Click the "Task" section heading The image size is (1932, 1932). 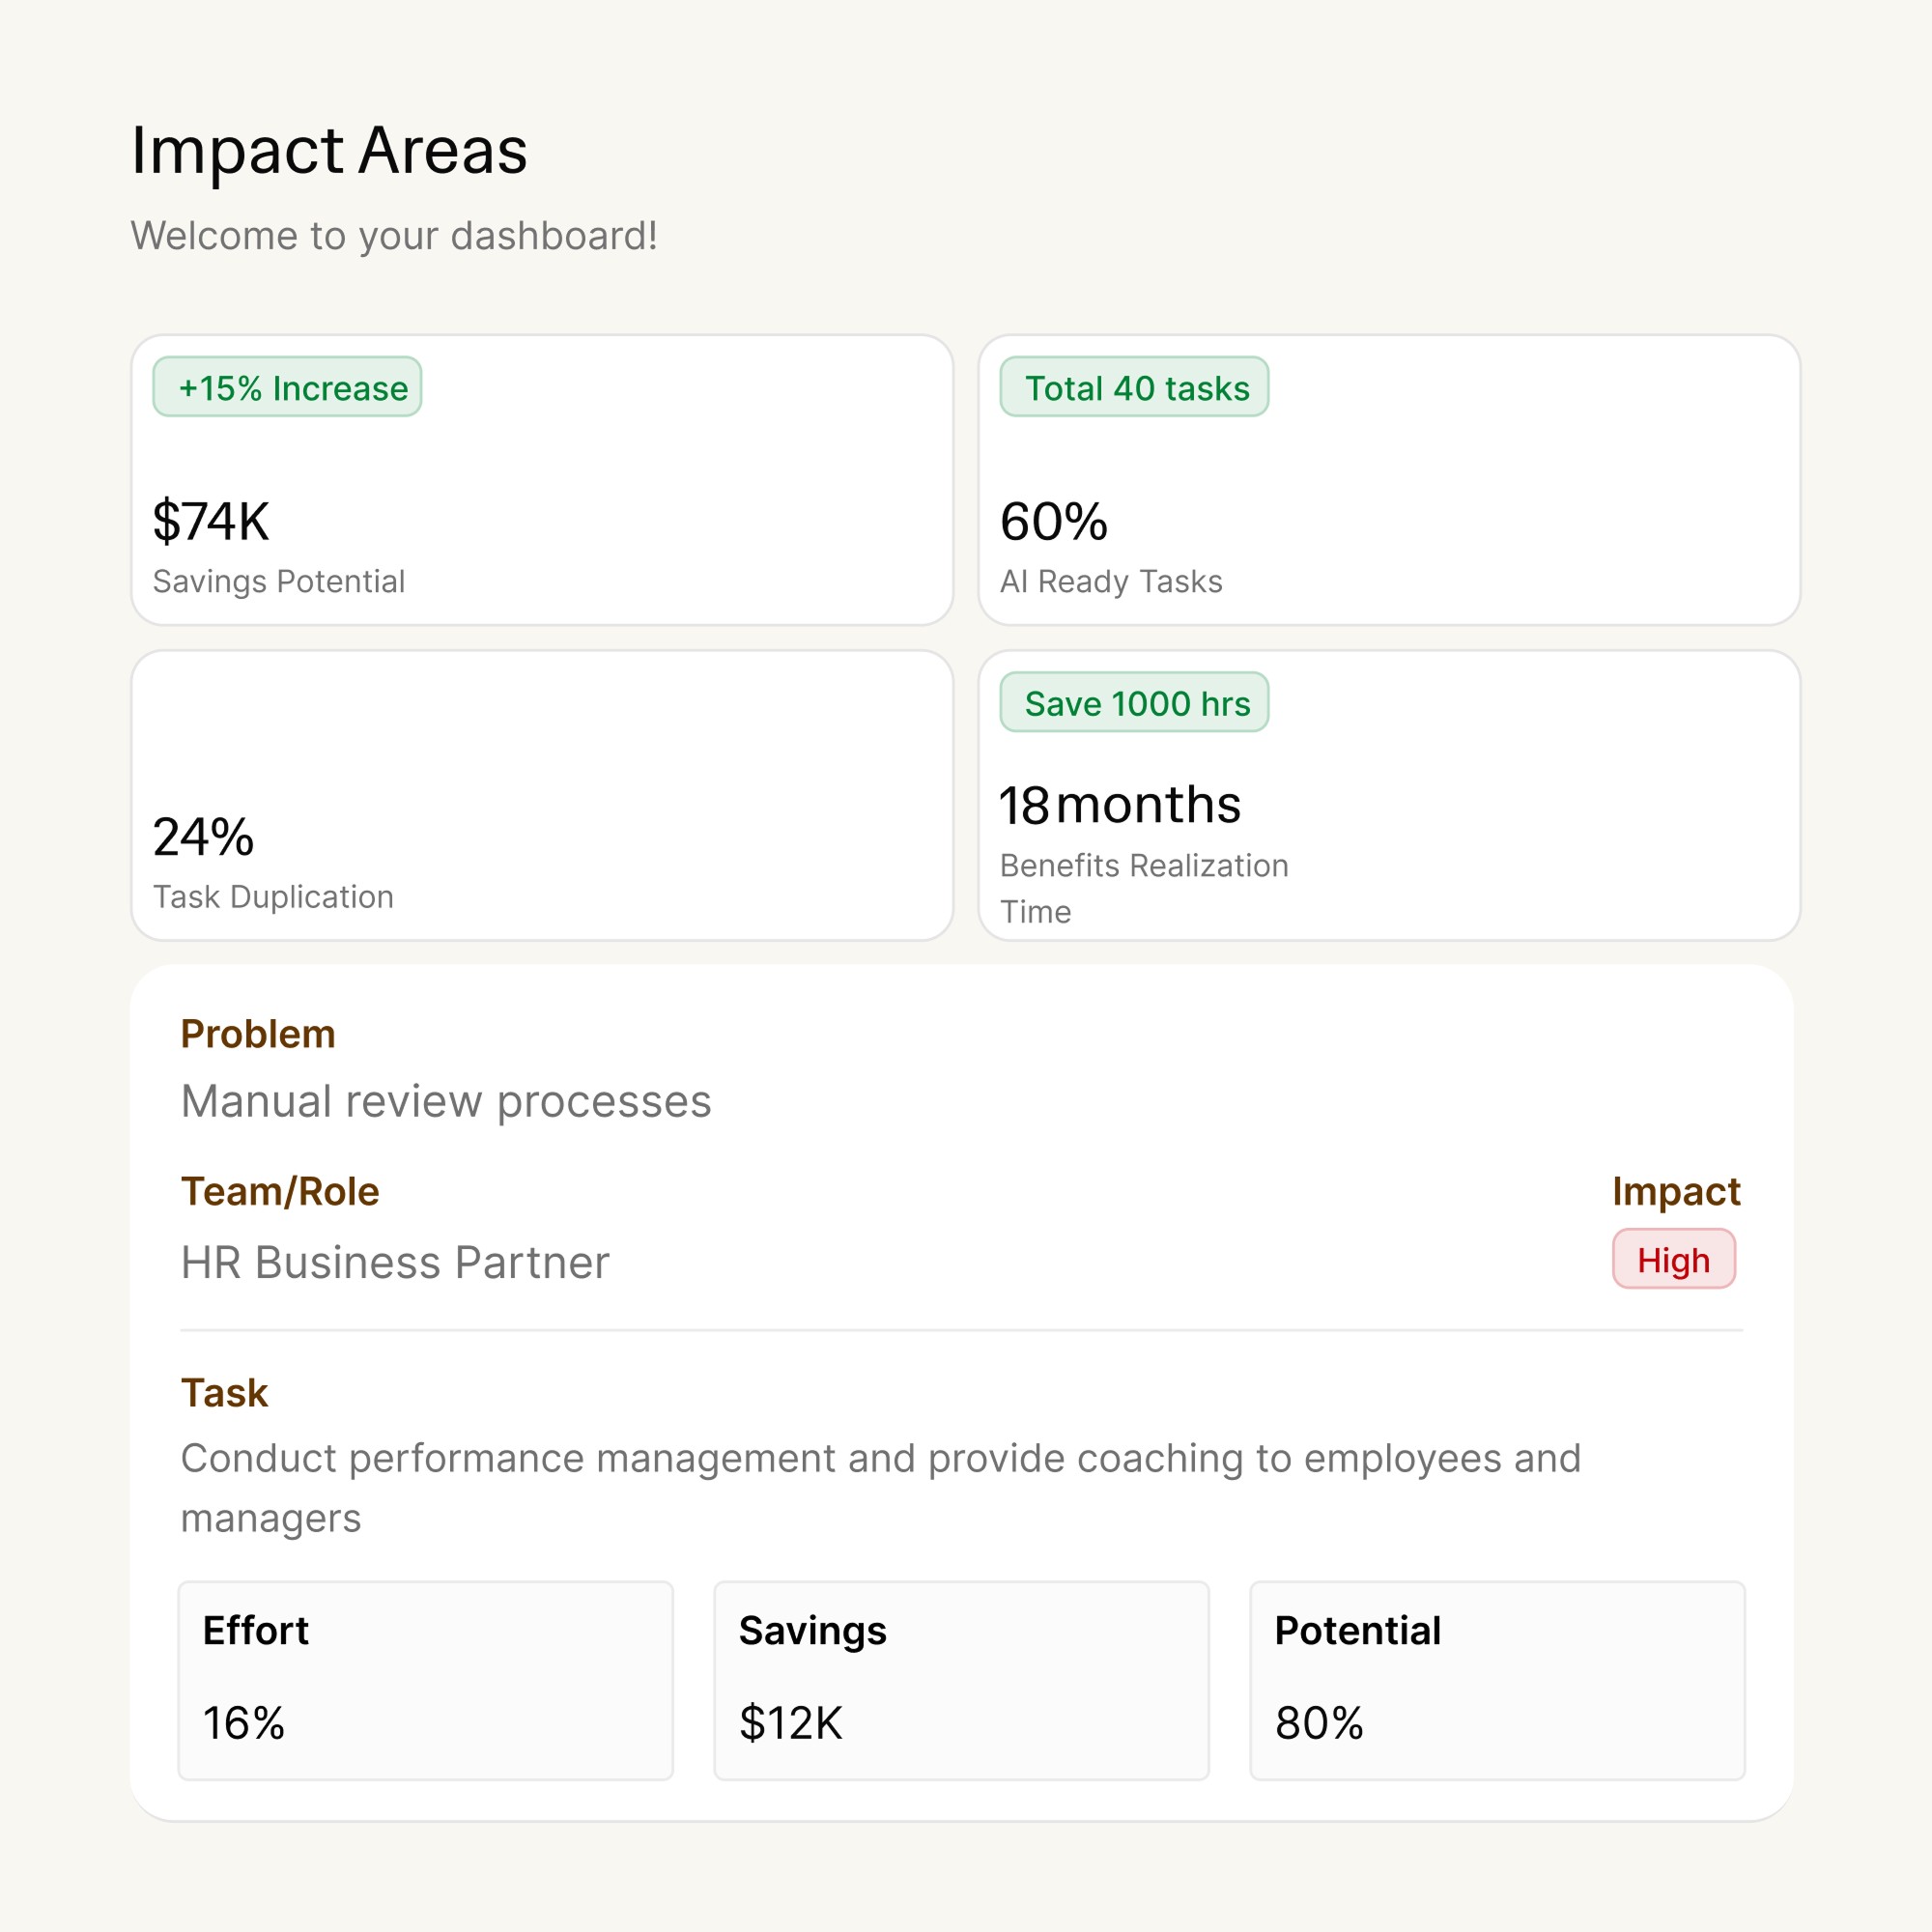[224, 1393]
